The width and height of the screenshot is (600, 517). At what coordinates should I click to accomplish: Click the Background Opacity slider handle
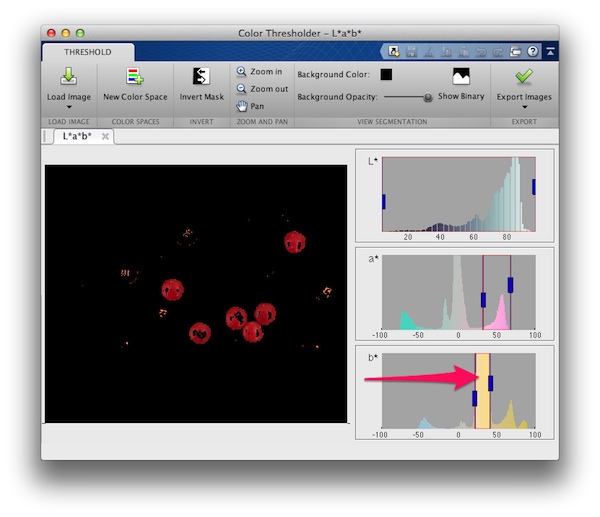[x=428, y=97]
